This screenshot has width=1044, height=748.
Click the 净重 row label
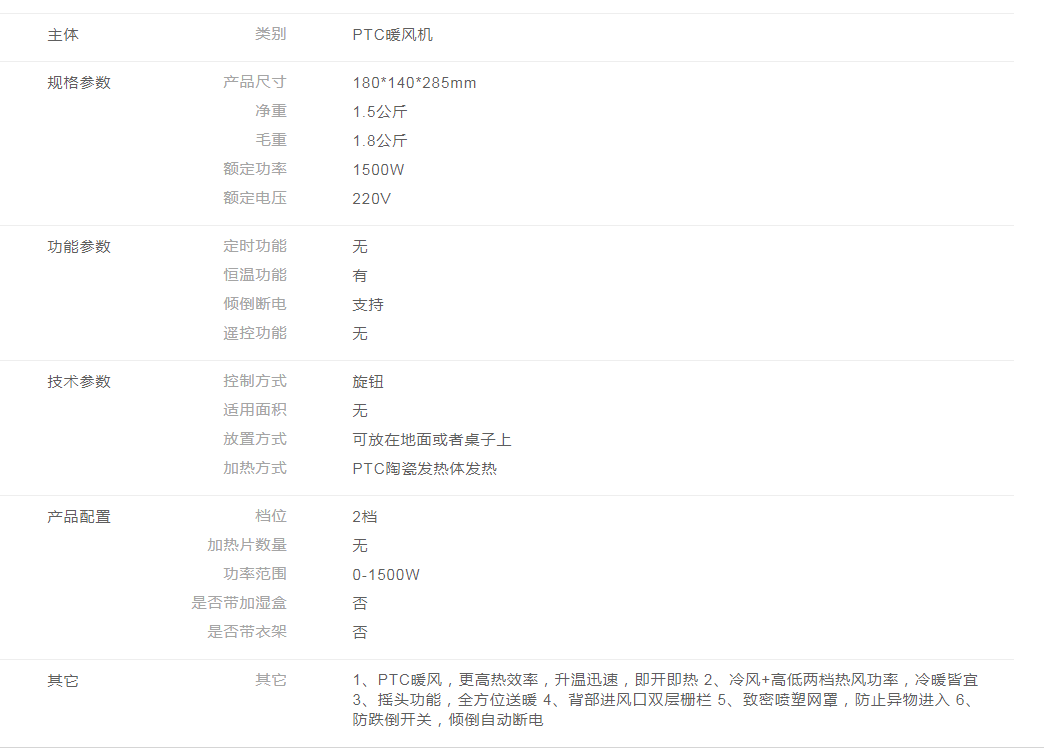270,111
